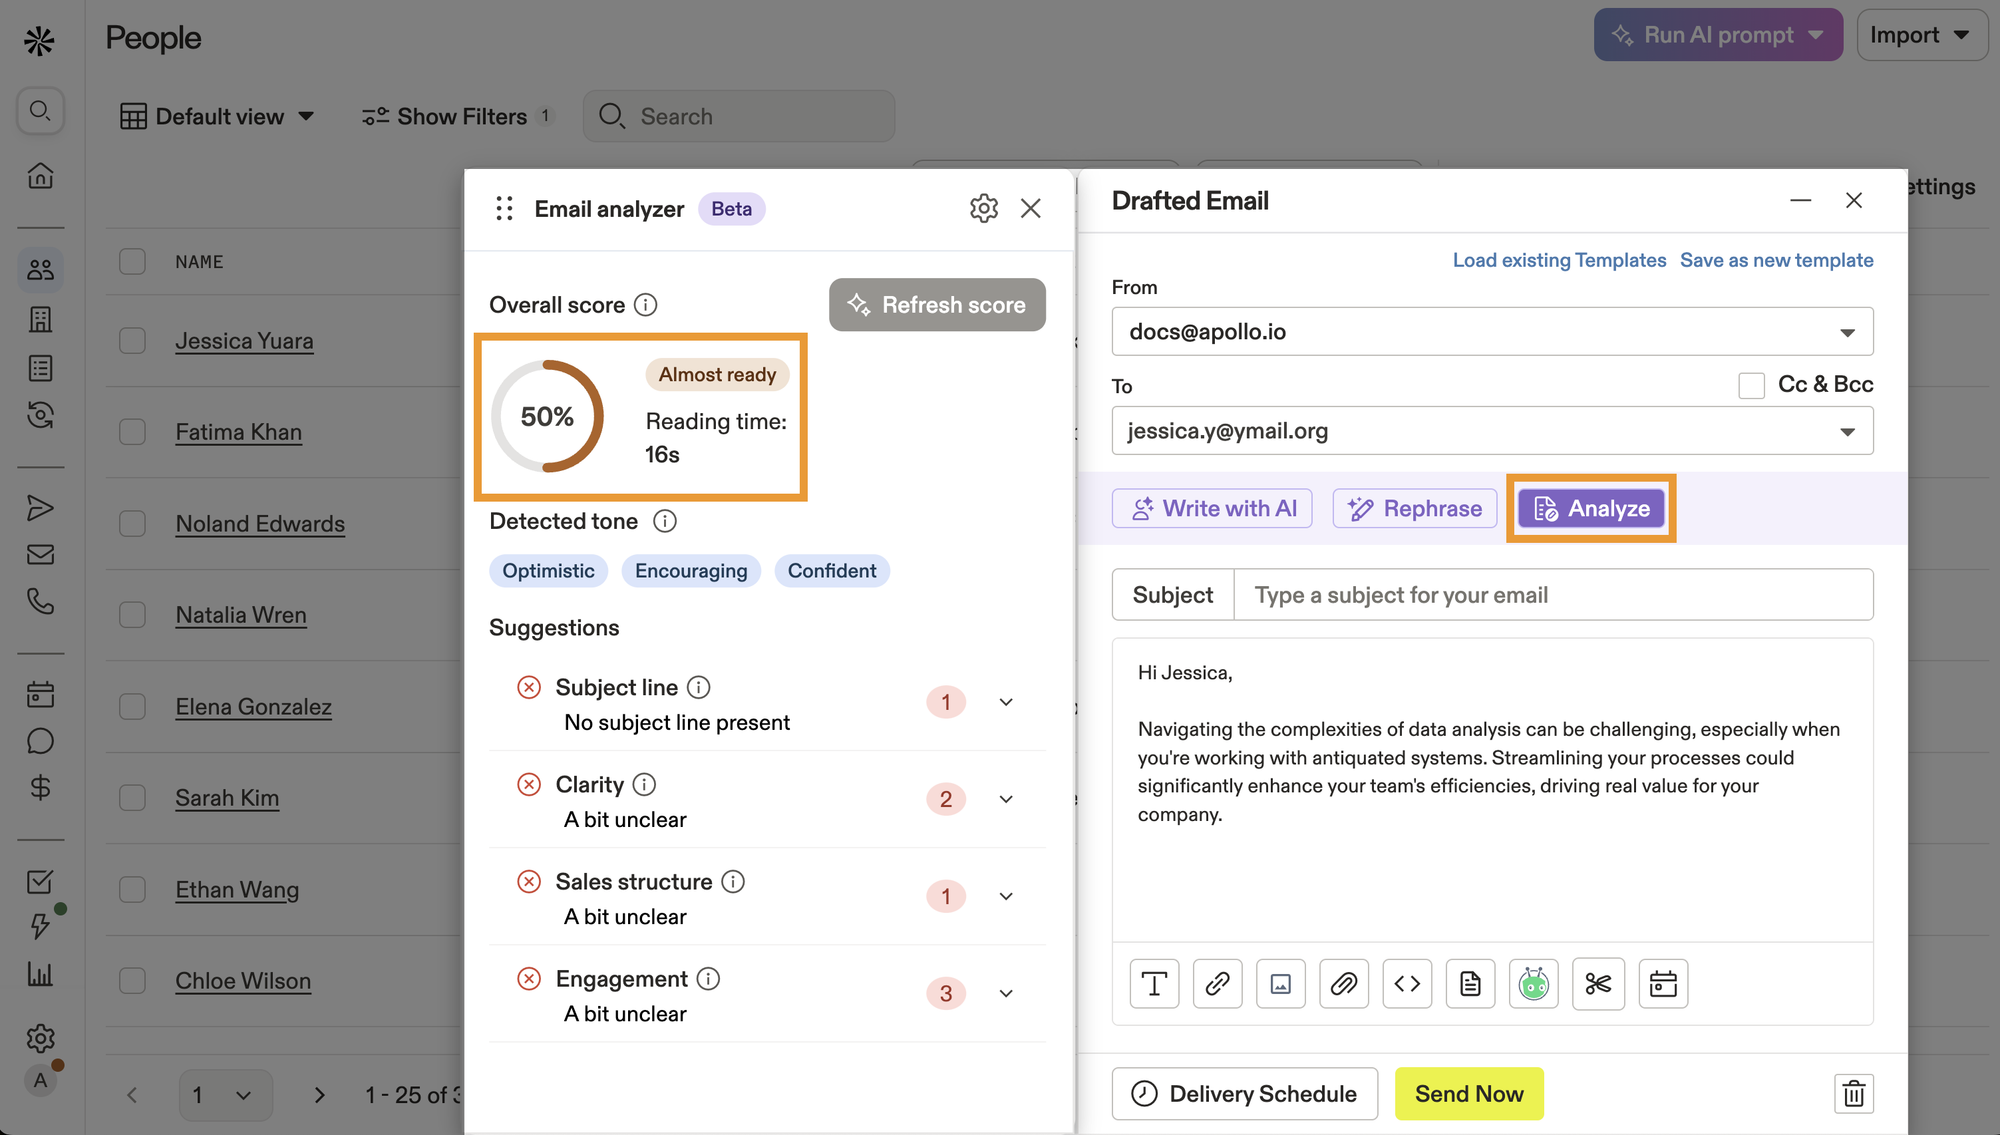Select Jessica Yuara's row checkbox
The image size is (2000, 1135).
132,341
